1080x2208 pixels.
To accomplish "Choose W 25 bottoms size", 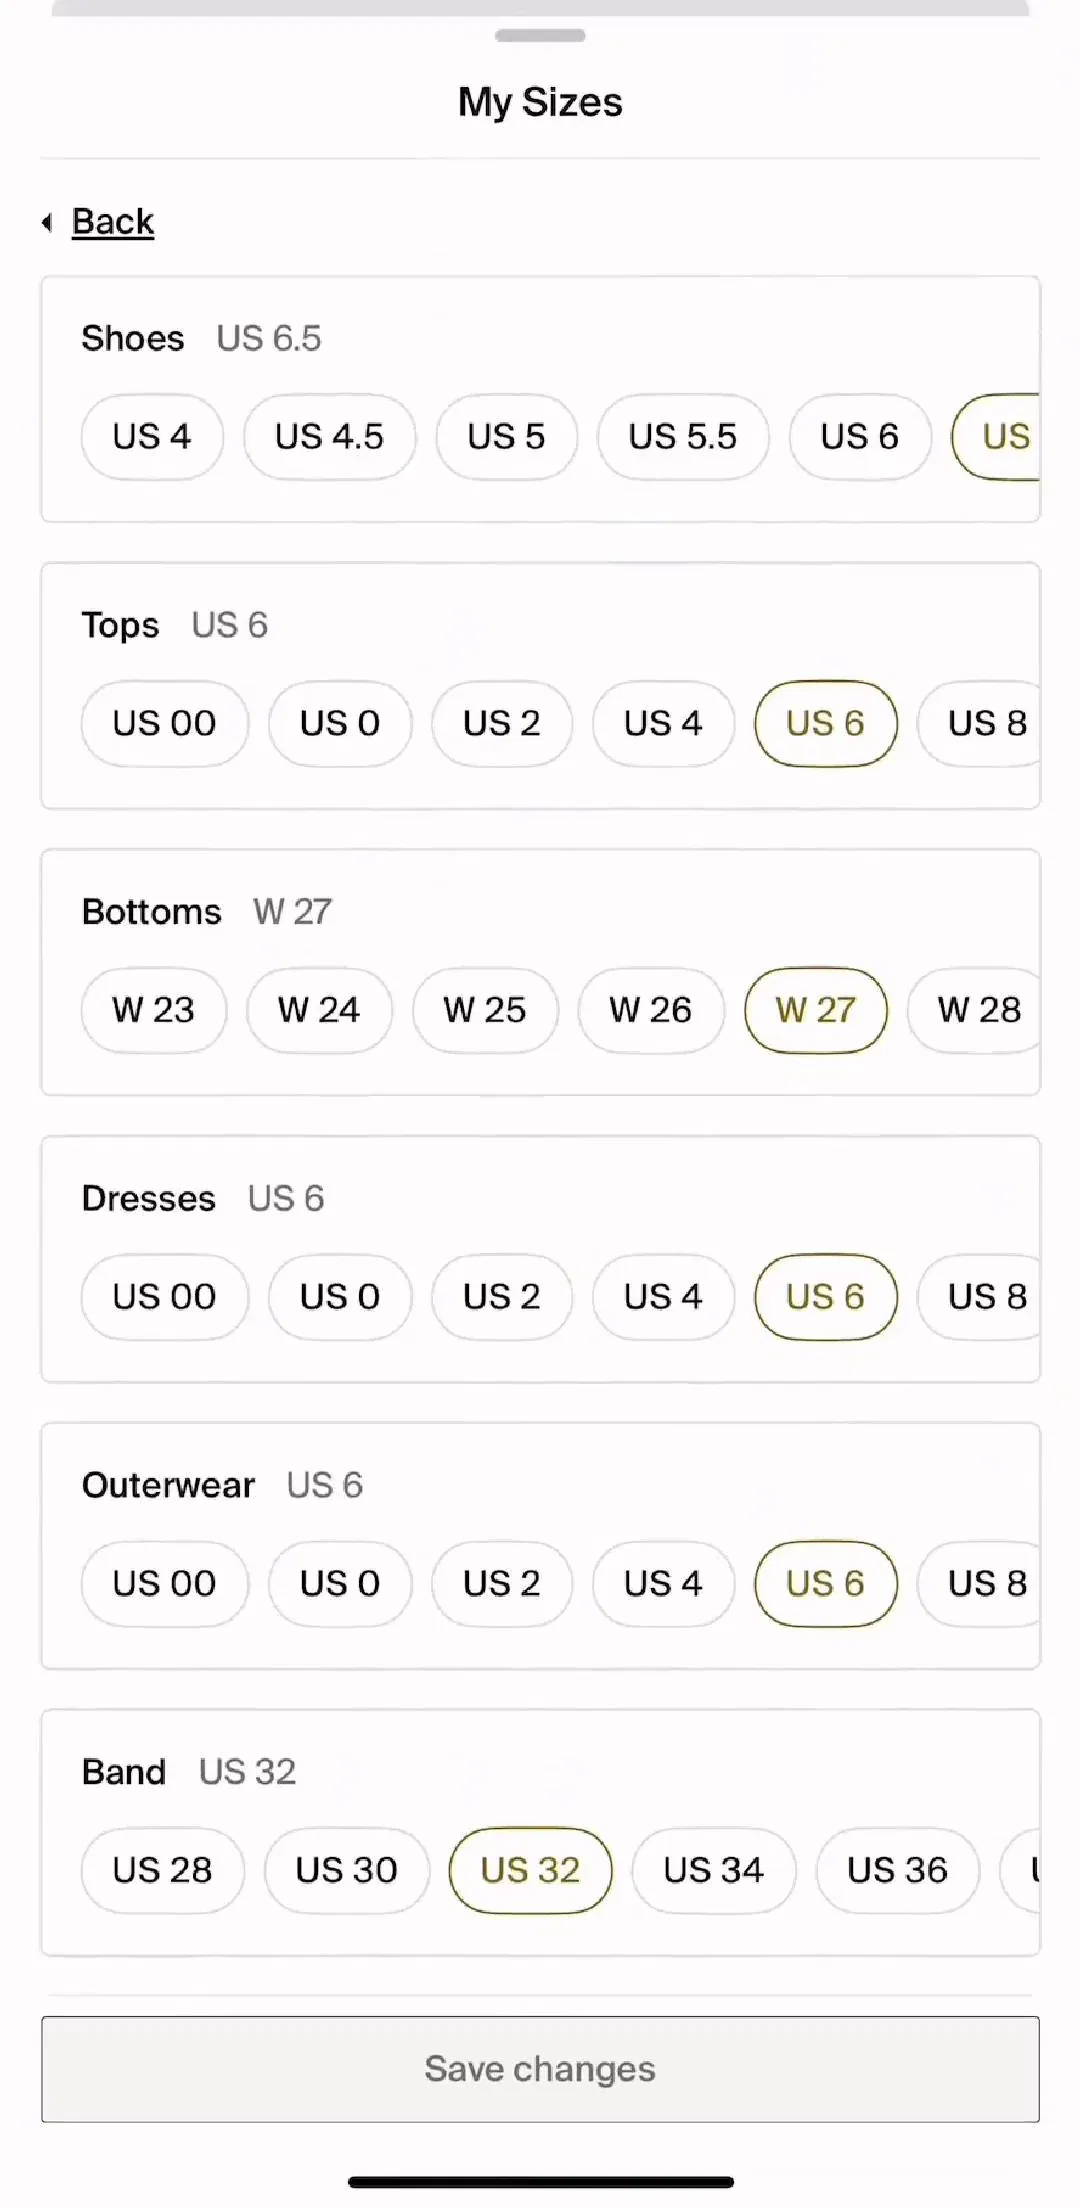I will pos(485,1010).
